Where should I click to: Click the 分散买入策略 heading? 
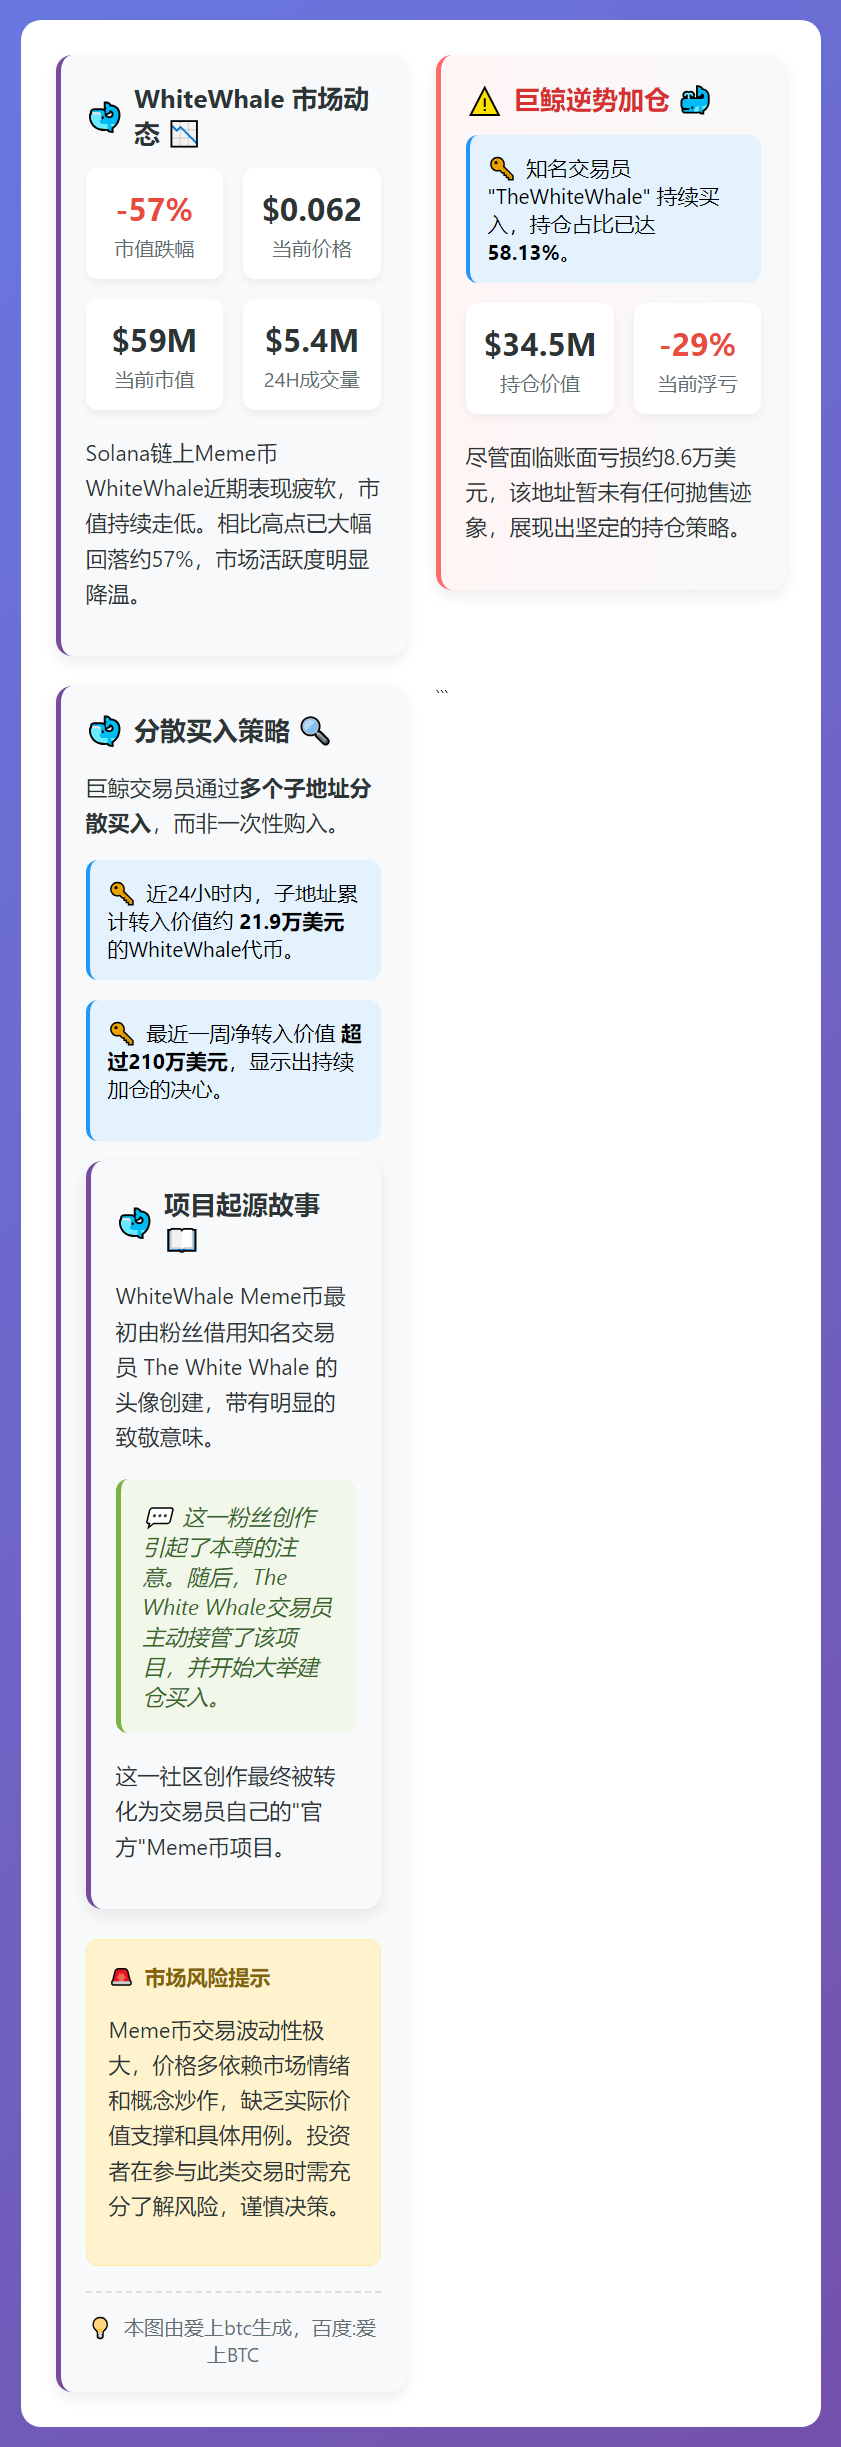click(x=212, y=731)
